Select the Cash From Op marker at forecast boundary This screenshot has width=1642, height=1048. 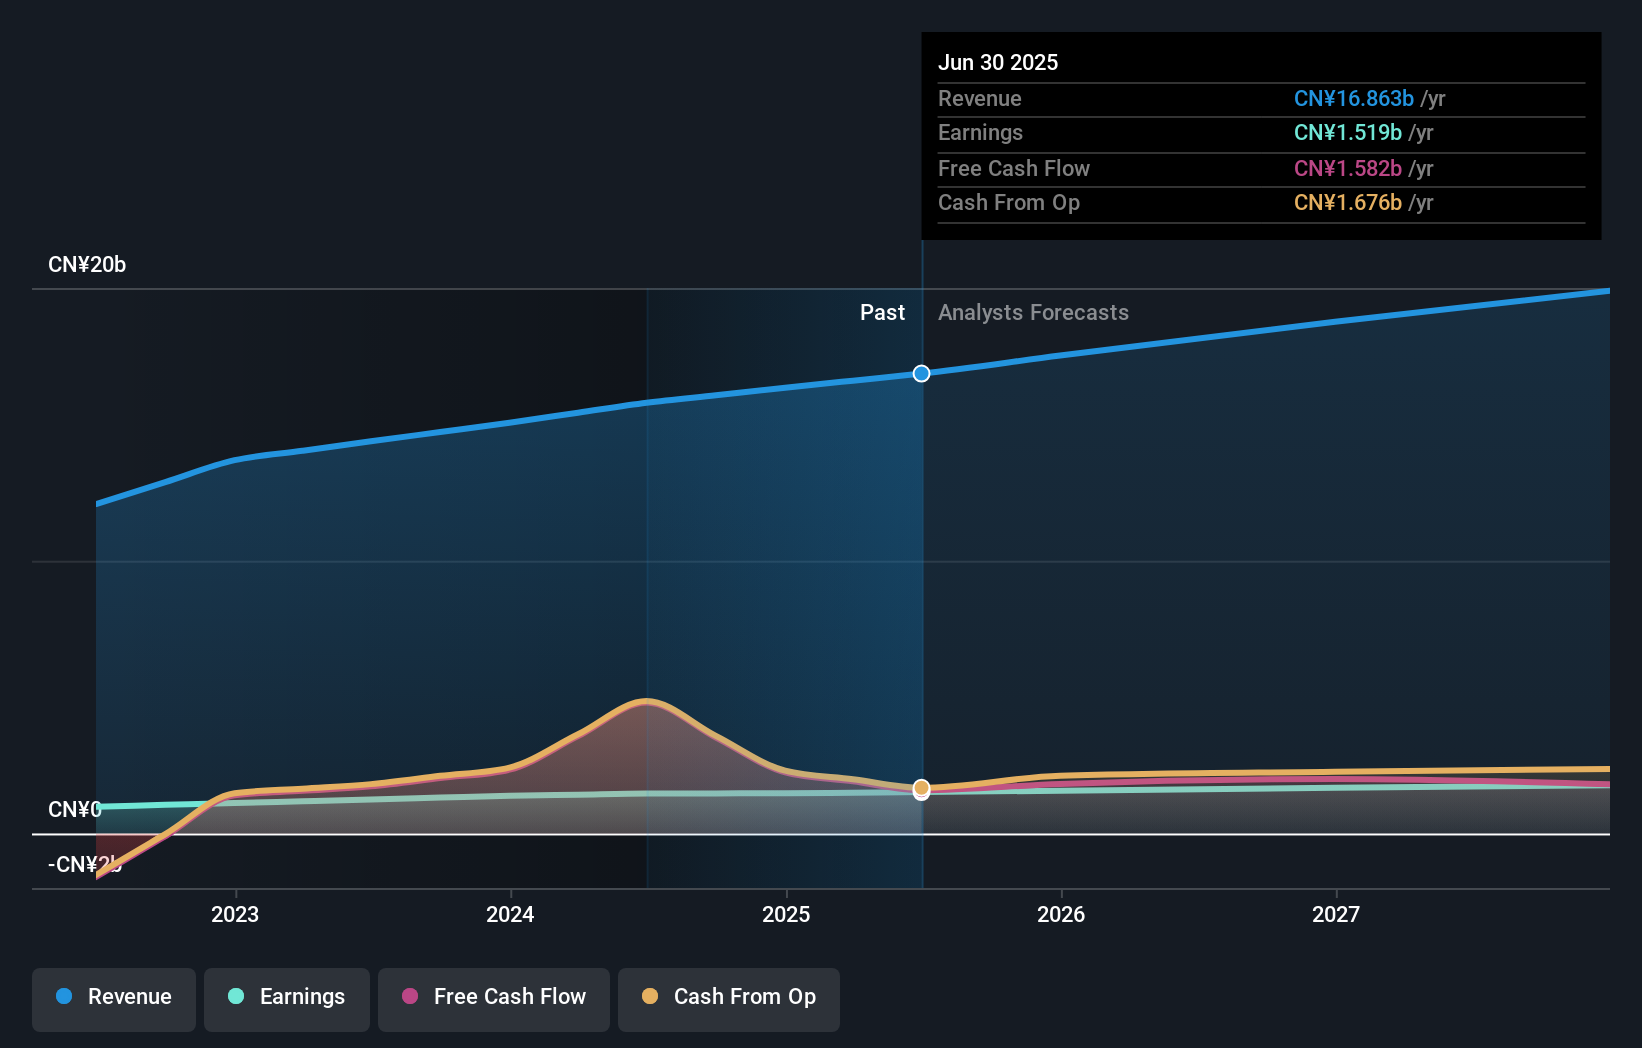[x=921, y=789]
